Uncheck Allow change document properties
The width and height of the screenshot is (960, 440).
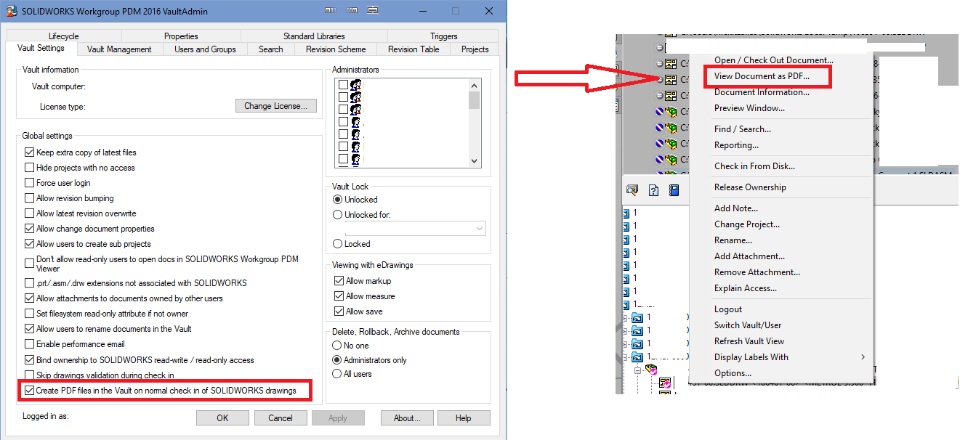pos(29,229)
